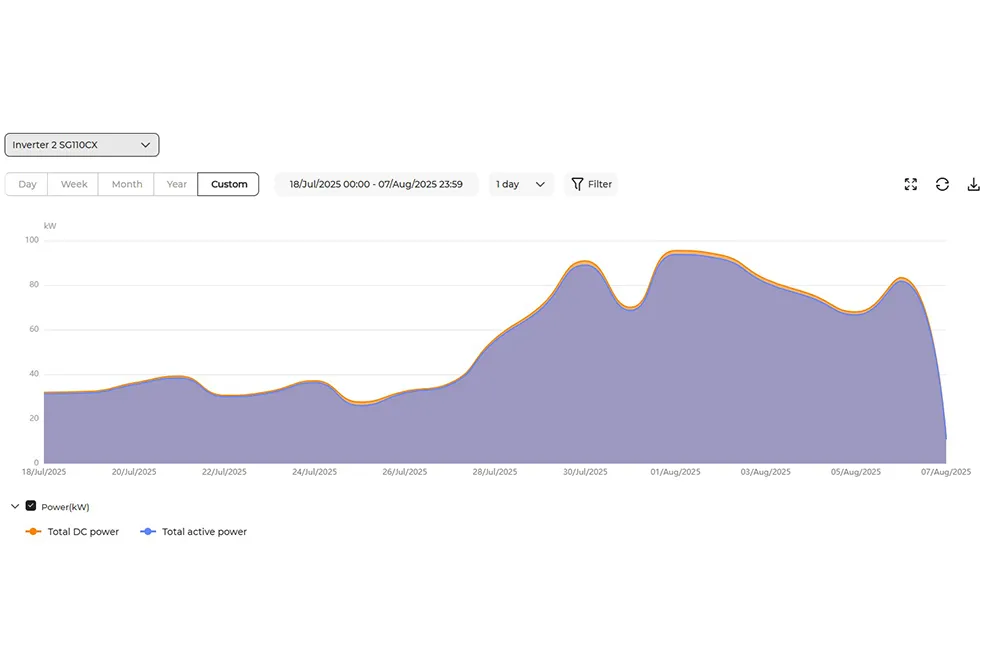Click the blue Total active power marker
The width and height of the screenshot is (1000, 672).
148,532
